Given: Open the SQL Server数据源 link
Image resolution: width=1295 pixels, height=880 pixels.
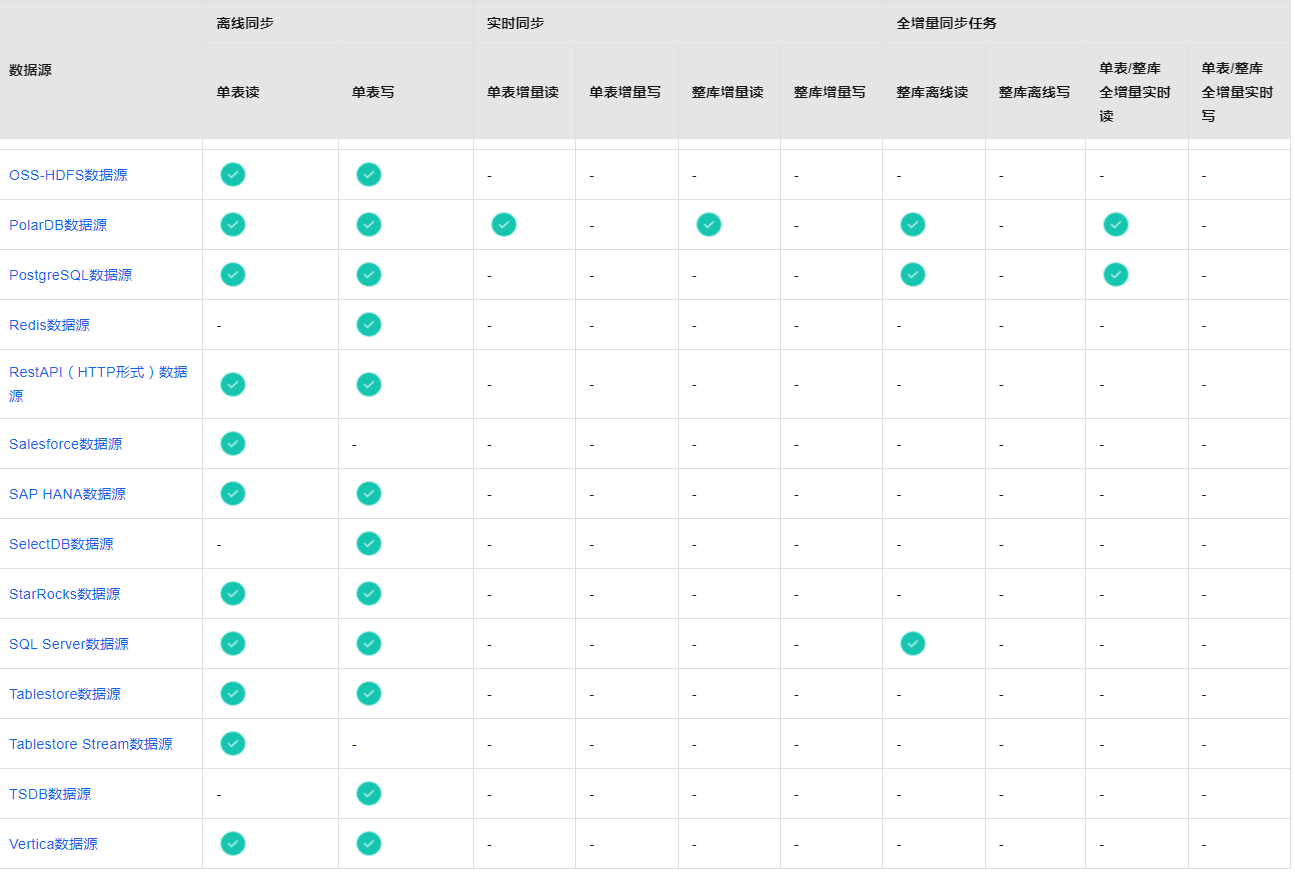Looking at the screenshot, I should [x=69, y=644].
